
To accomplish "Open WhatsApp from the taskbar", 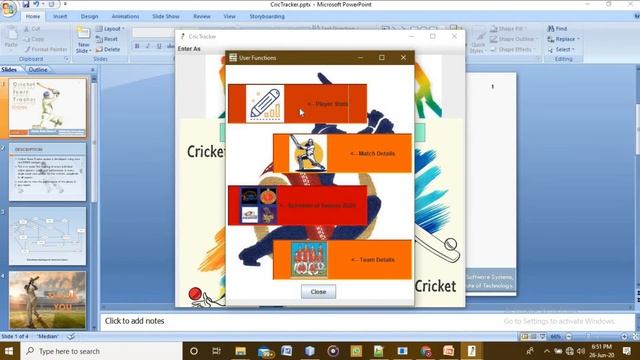I will point(356,351).
